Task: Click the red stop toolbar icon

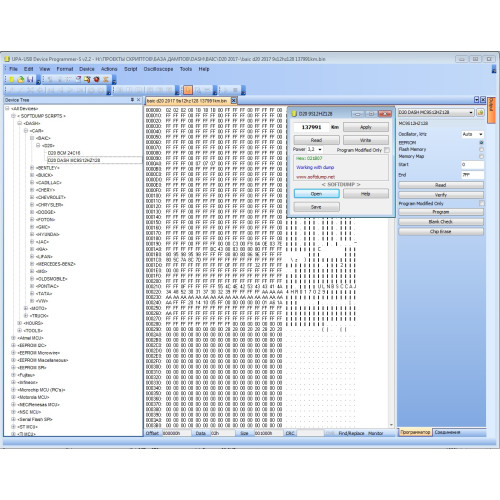Action: click(97, 79)
